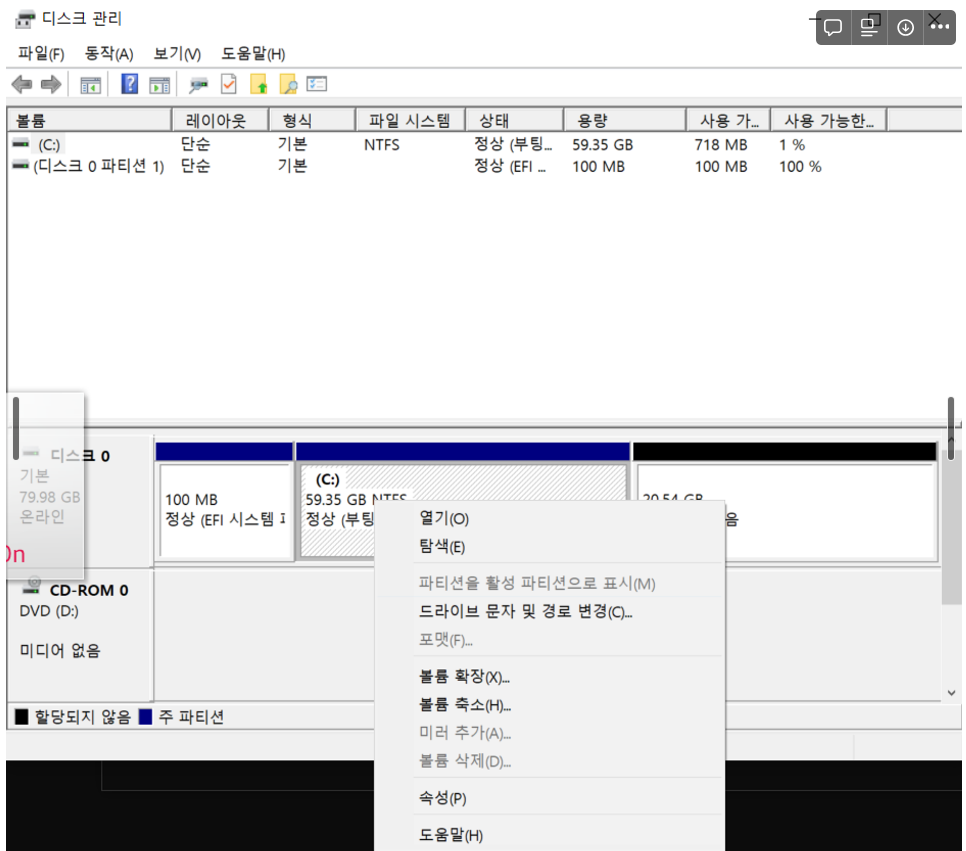Viewport: 966px width, 851px height.
Task: Click the 100 % free percent cell
Action: pos(800,166)
